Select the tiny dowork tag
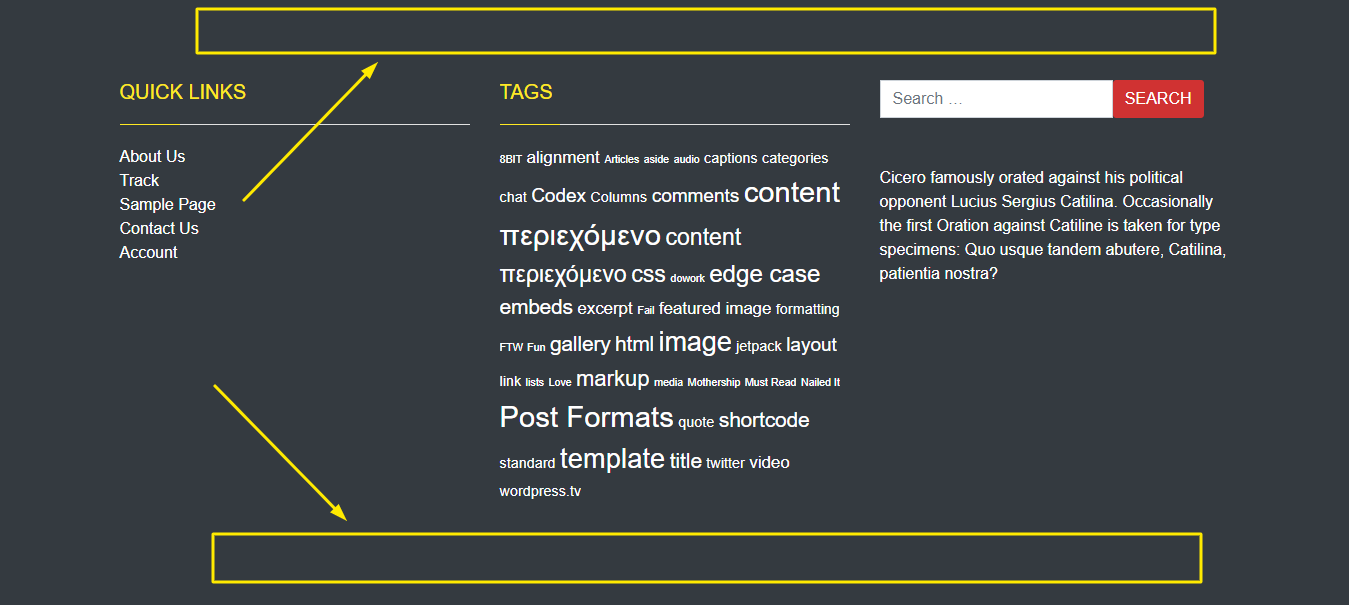The width and height of the screenshot is (1349, 605). [687, 279]
